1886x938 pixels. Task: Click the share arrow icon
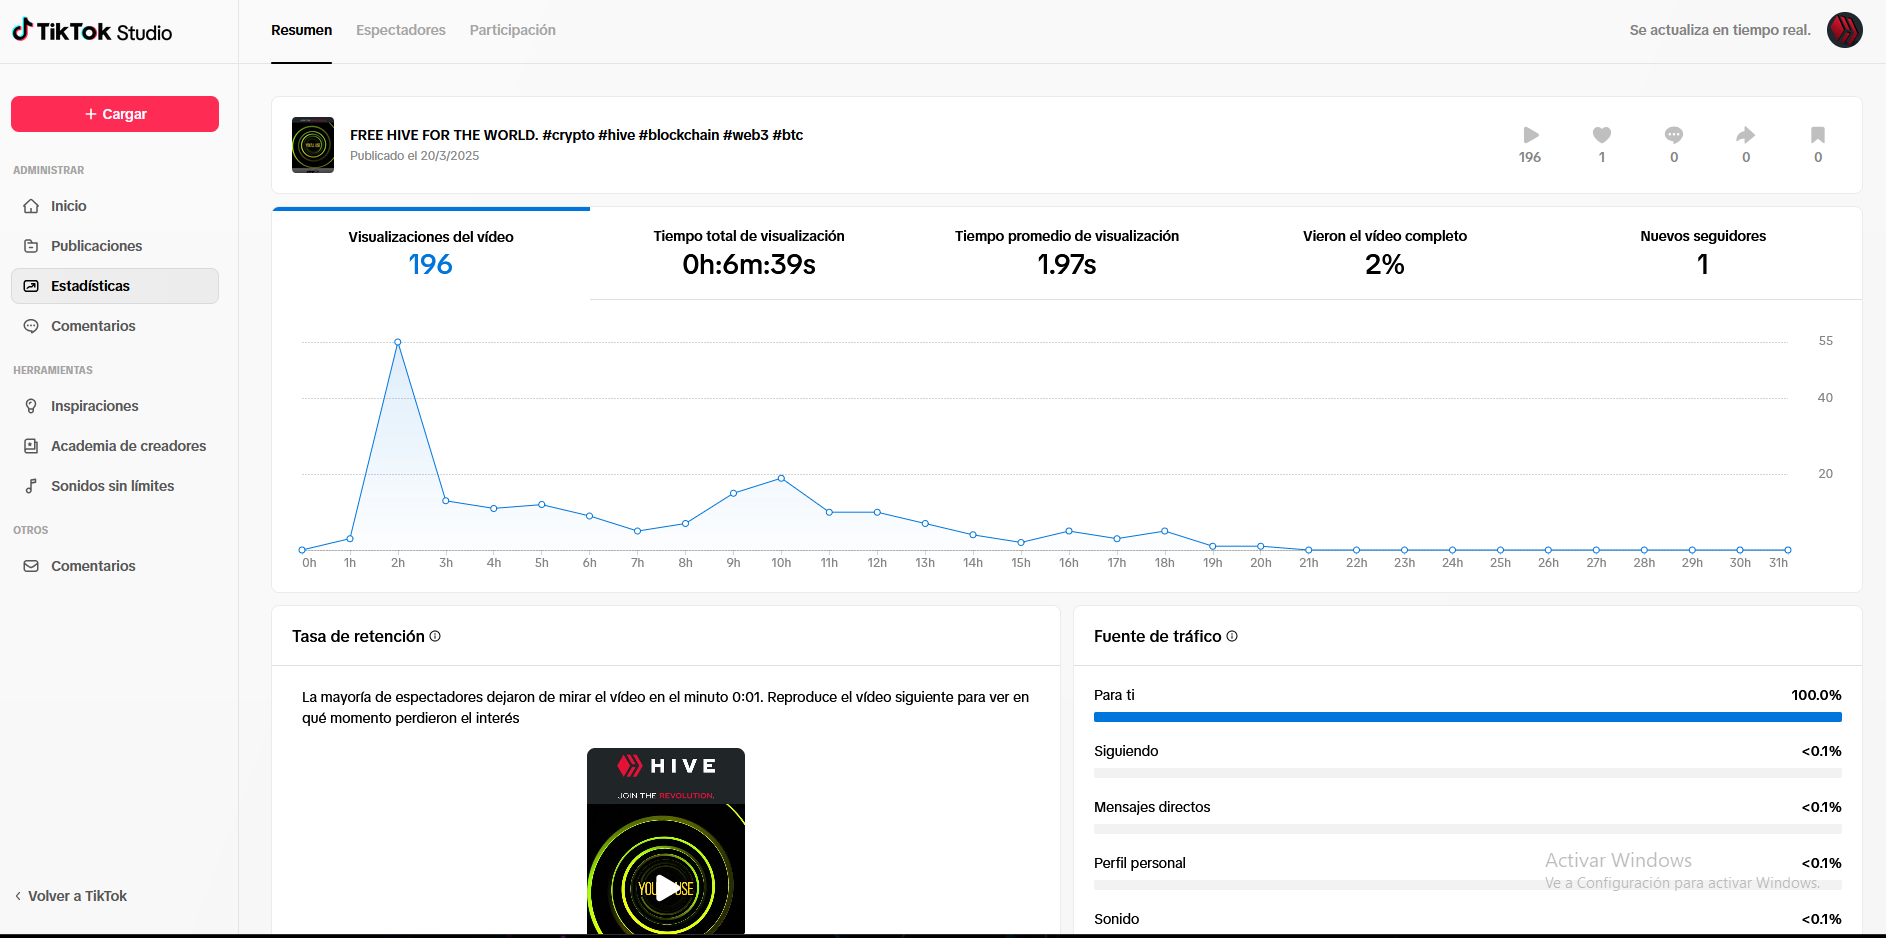(1746, 135)
